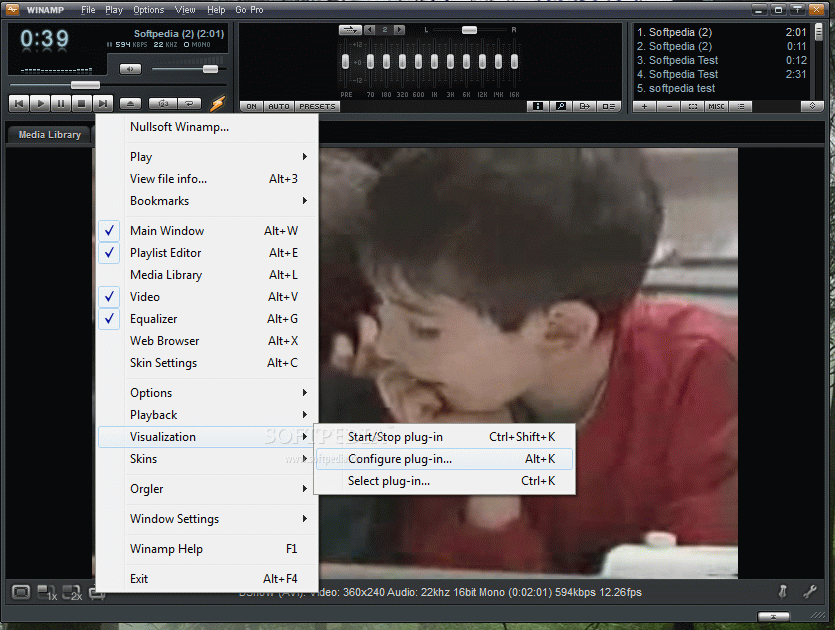Viewport: 835px width, 630px height.
Task: Click the equalizer next-page right arrow
Action: pyautogui.click(x=399, y=30)
